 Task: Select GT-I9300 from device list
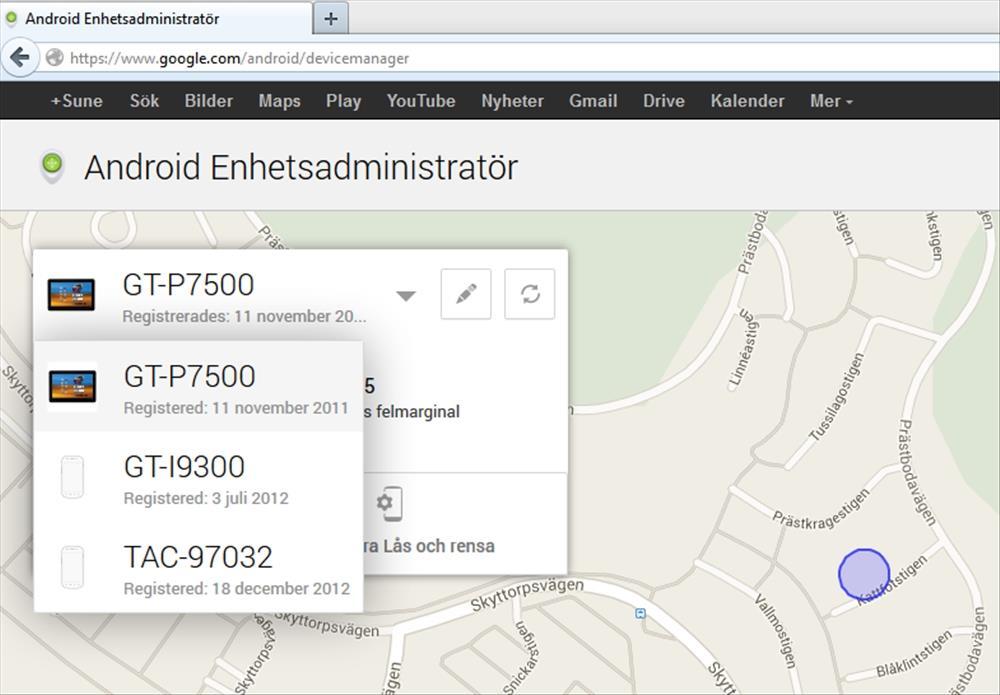(198, 477)
